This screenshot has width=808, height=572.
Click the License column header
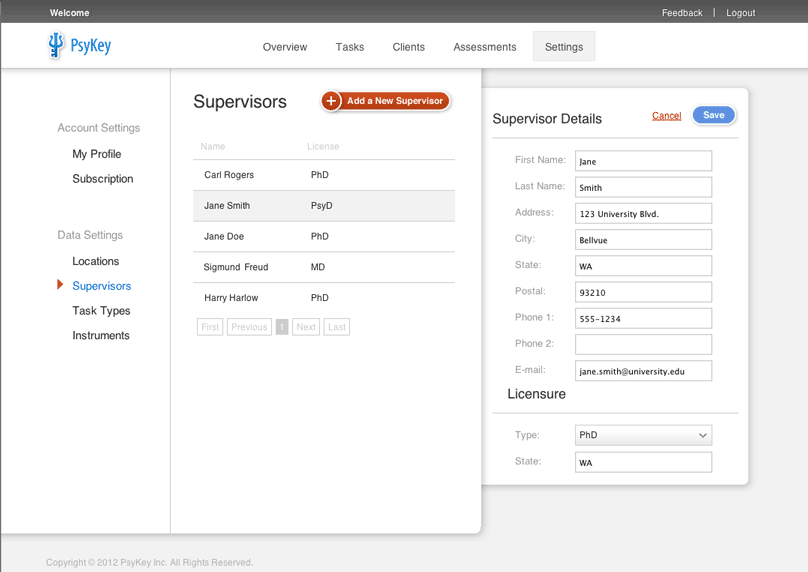(x=323, y=146)
